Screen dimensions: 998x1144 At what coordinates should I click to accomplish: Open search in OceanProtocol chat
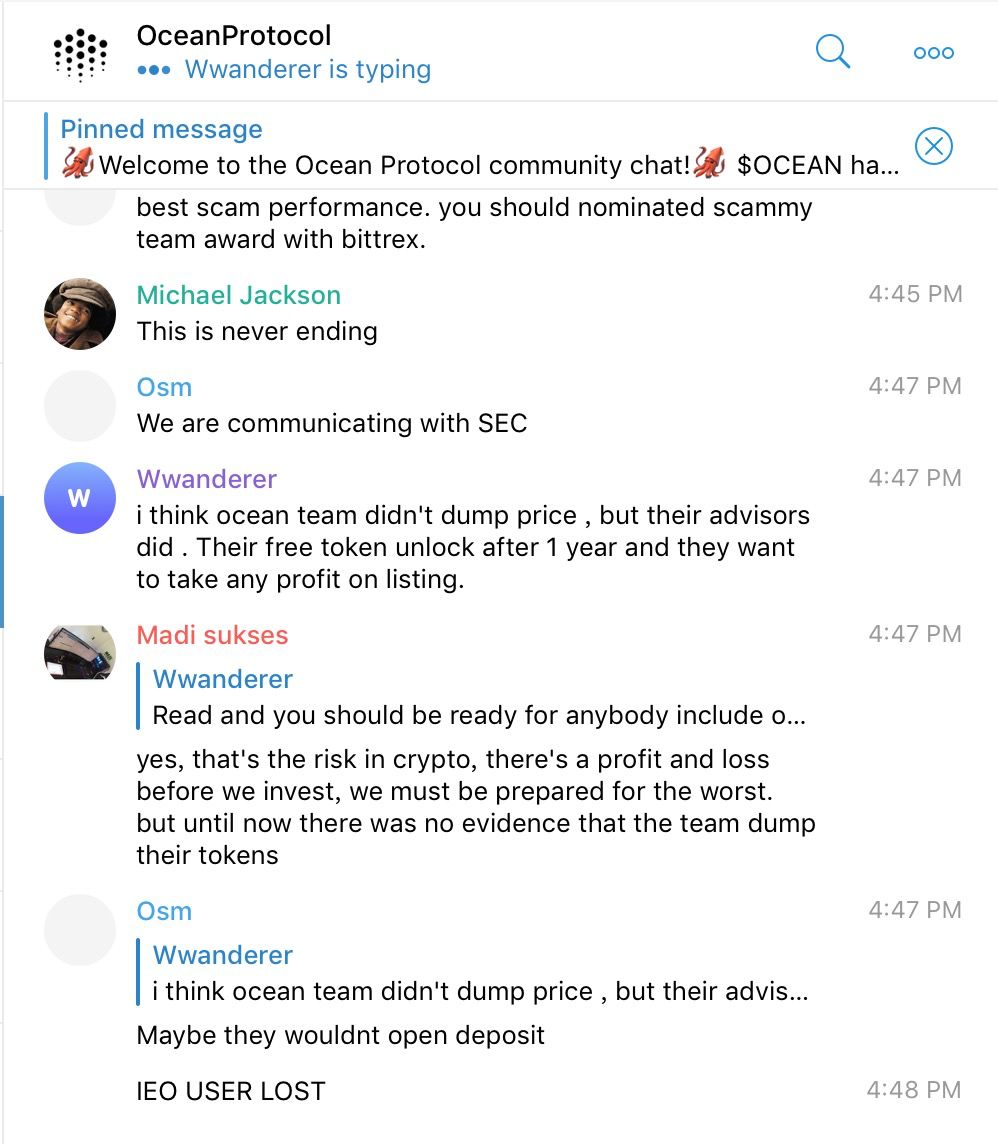click(832, 51)
